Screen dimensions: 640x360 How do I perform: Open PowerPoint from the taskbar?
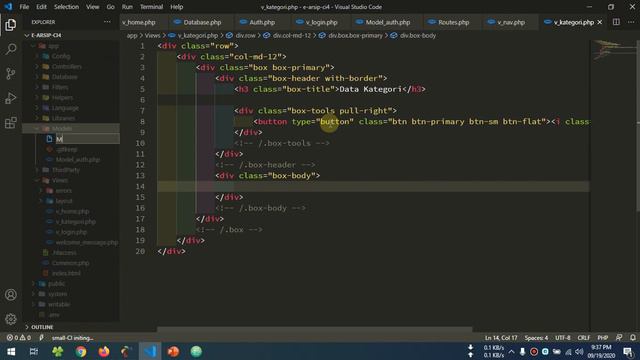173,351
